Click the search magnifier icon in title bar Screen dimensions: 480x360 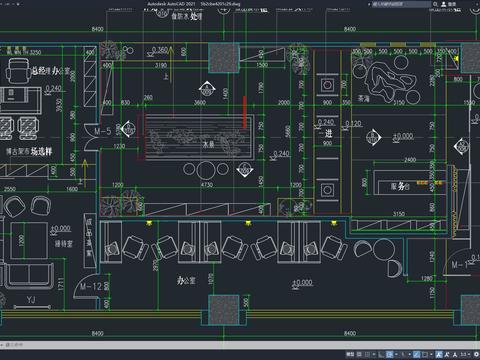coord(435,4)
